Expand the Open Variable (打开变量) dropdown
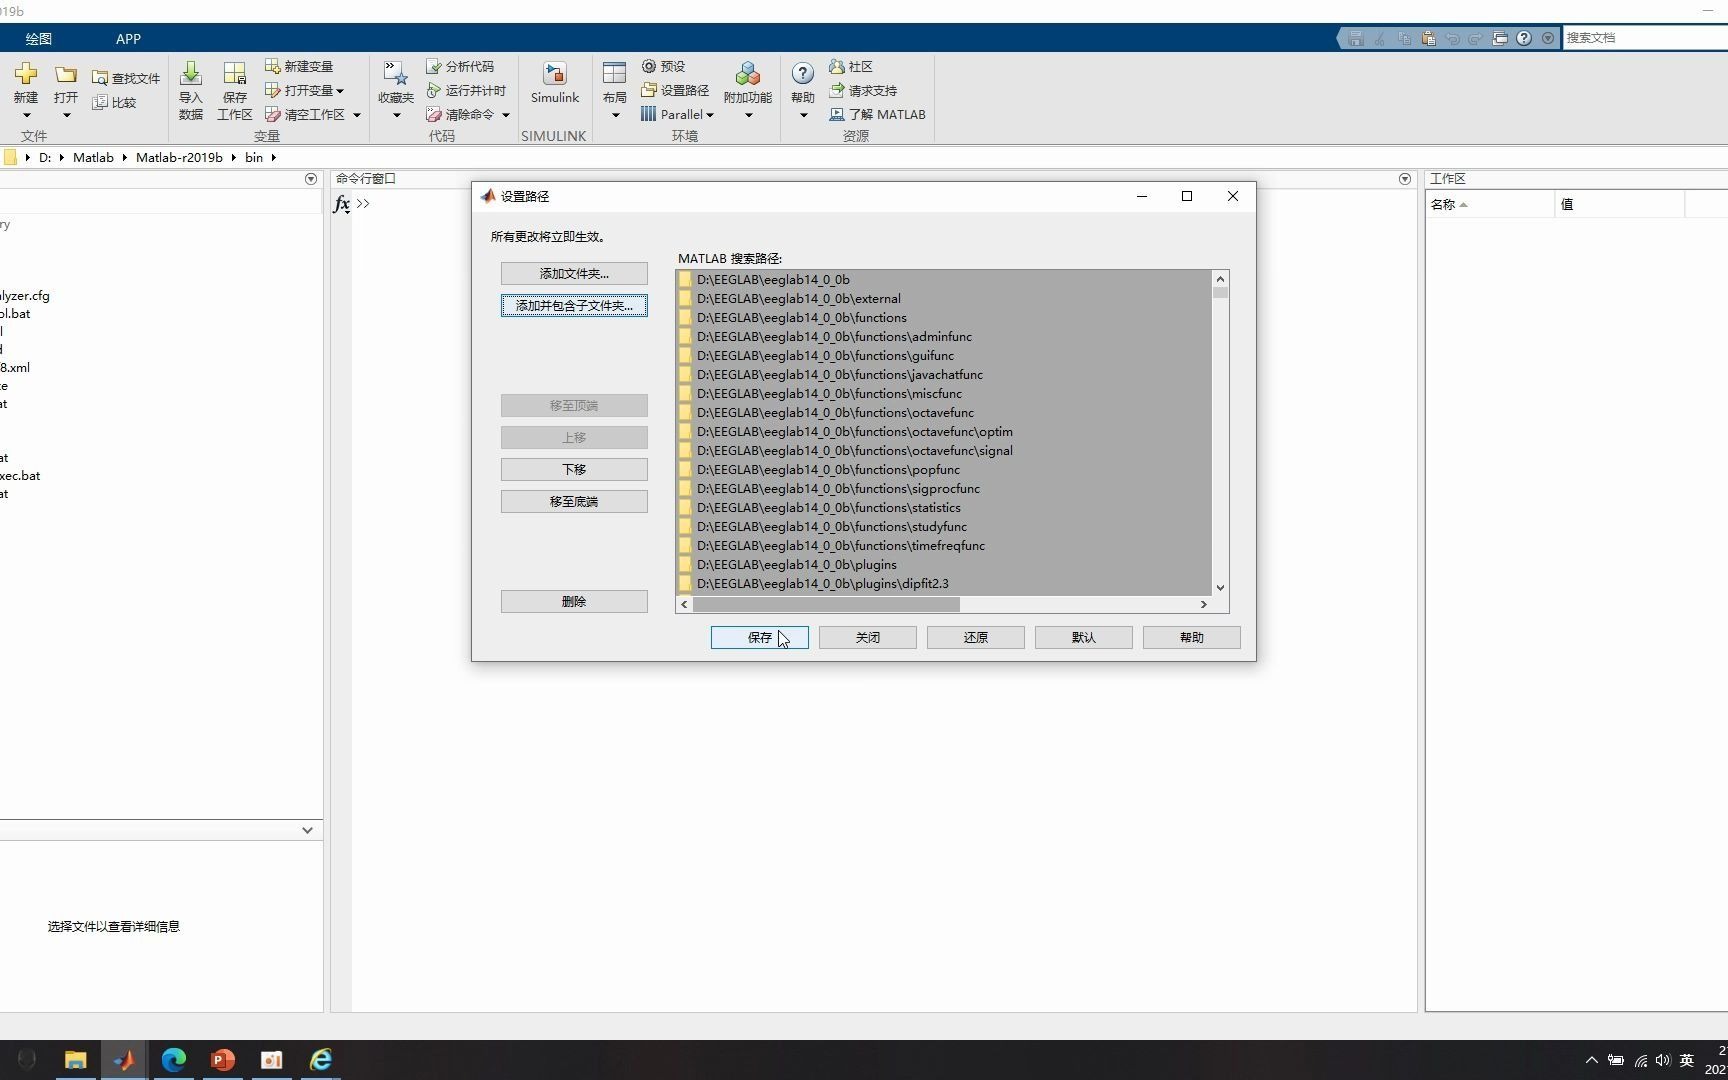The height and width of the screenshot is (1080, 1728). point(340,91)
